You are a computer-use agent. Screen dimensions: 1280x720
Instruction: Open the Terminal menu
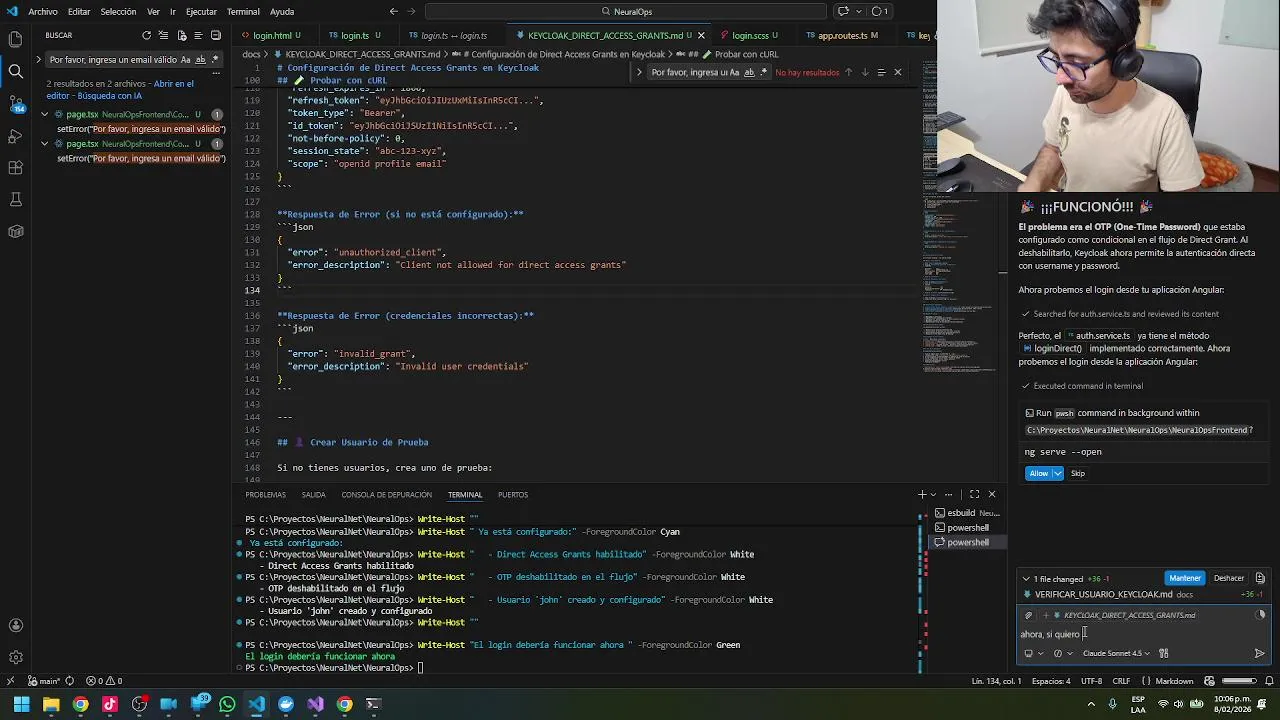(243, 12)
